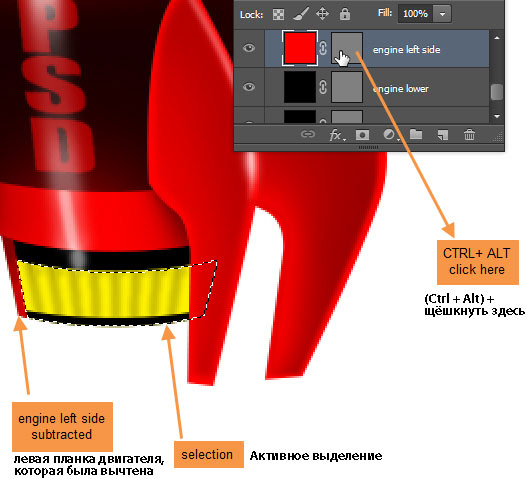This screenshot has height=479, width=527.
Task: Click layers panel scroll down arrow
Action: tap(497, 117)
